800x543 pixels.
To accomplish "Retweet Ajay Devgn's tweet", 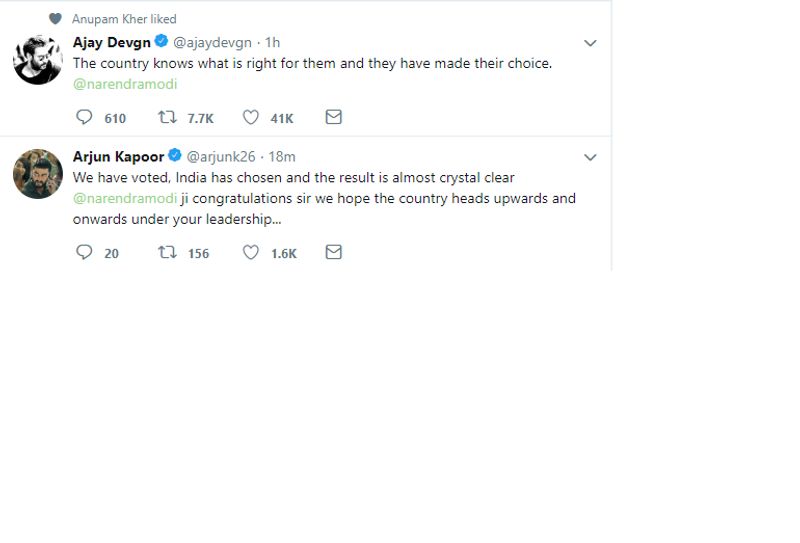I will (167, 117).
